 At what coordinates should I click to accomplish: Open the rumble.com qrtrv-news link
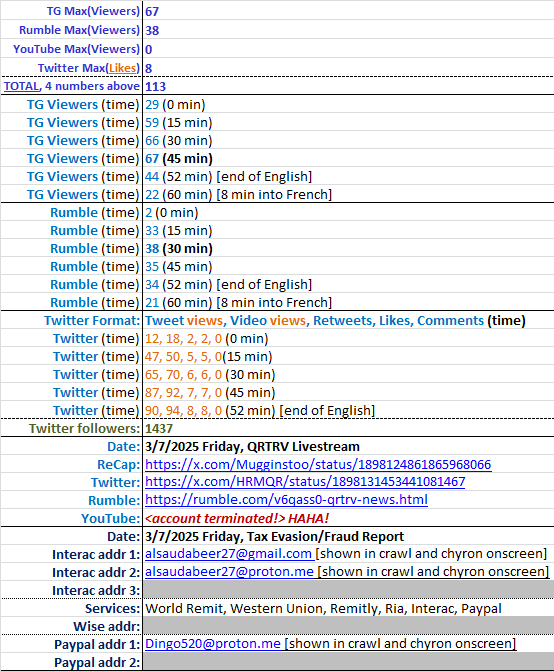click(286, 500)
